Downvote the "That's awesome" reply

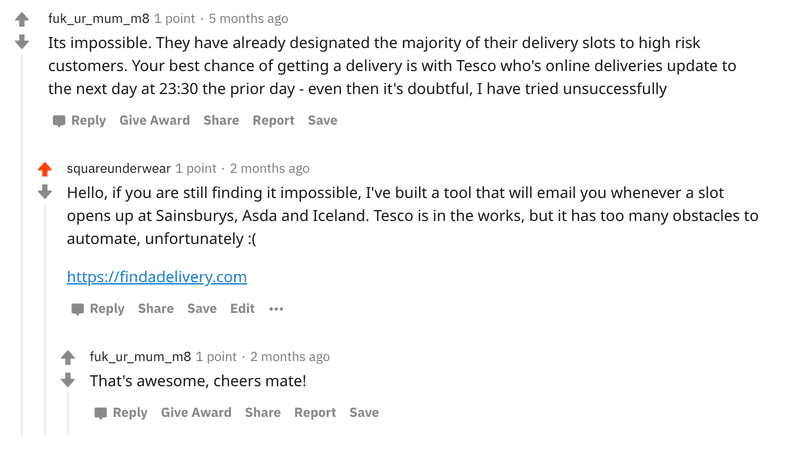coord(68,380)
